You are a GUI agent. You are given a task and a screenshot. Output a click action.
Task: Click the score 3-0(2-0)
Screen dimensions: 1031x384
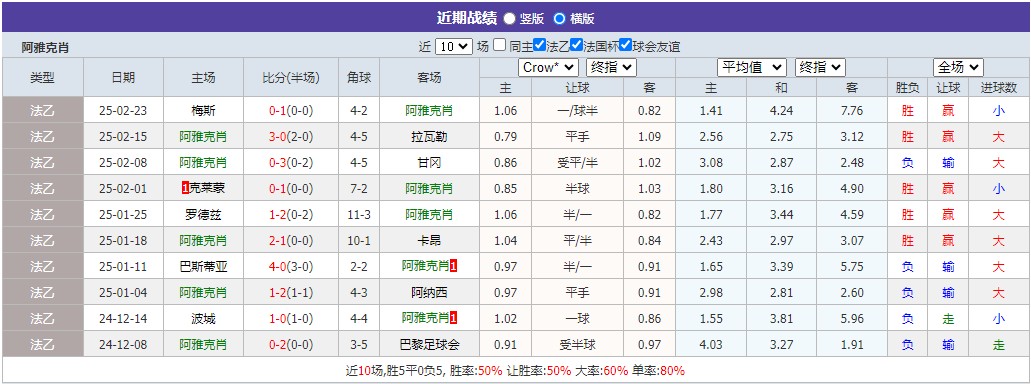(291, 137)
